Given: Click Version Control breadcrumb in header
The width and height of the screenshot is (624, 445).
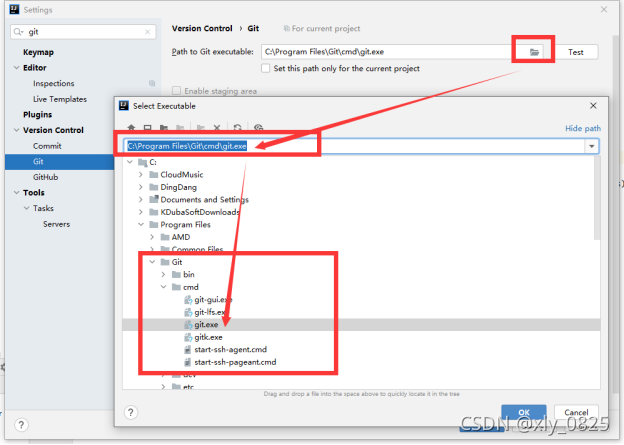Looking at the screenshot, I should point(202,29).
